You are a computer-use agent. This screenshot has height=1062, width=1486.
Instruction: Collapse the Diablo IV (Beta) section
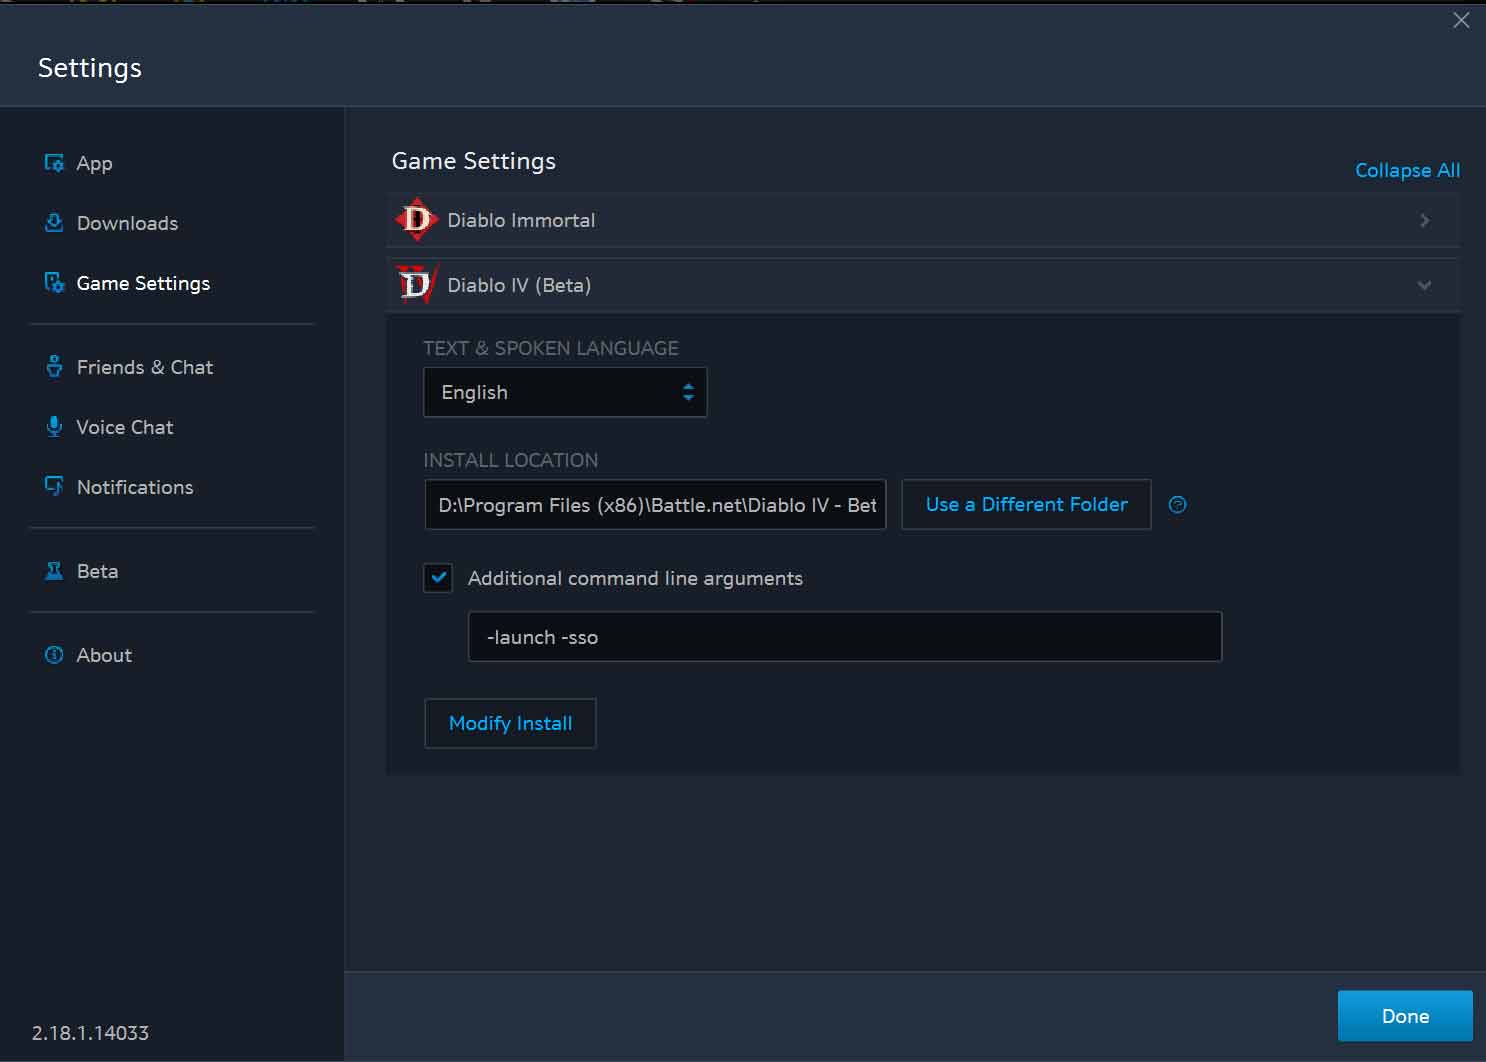tap(1424, 284)
